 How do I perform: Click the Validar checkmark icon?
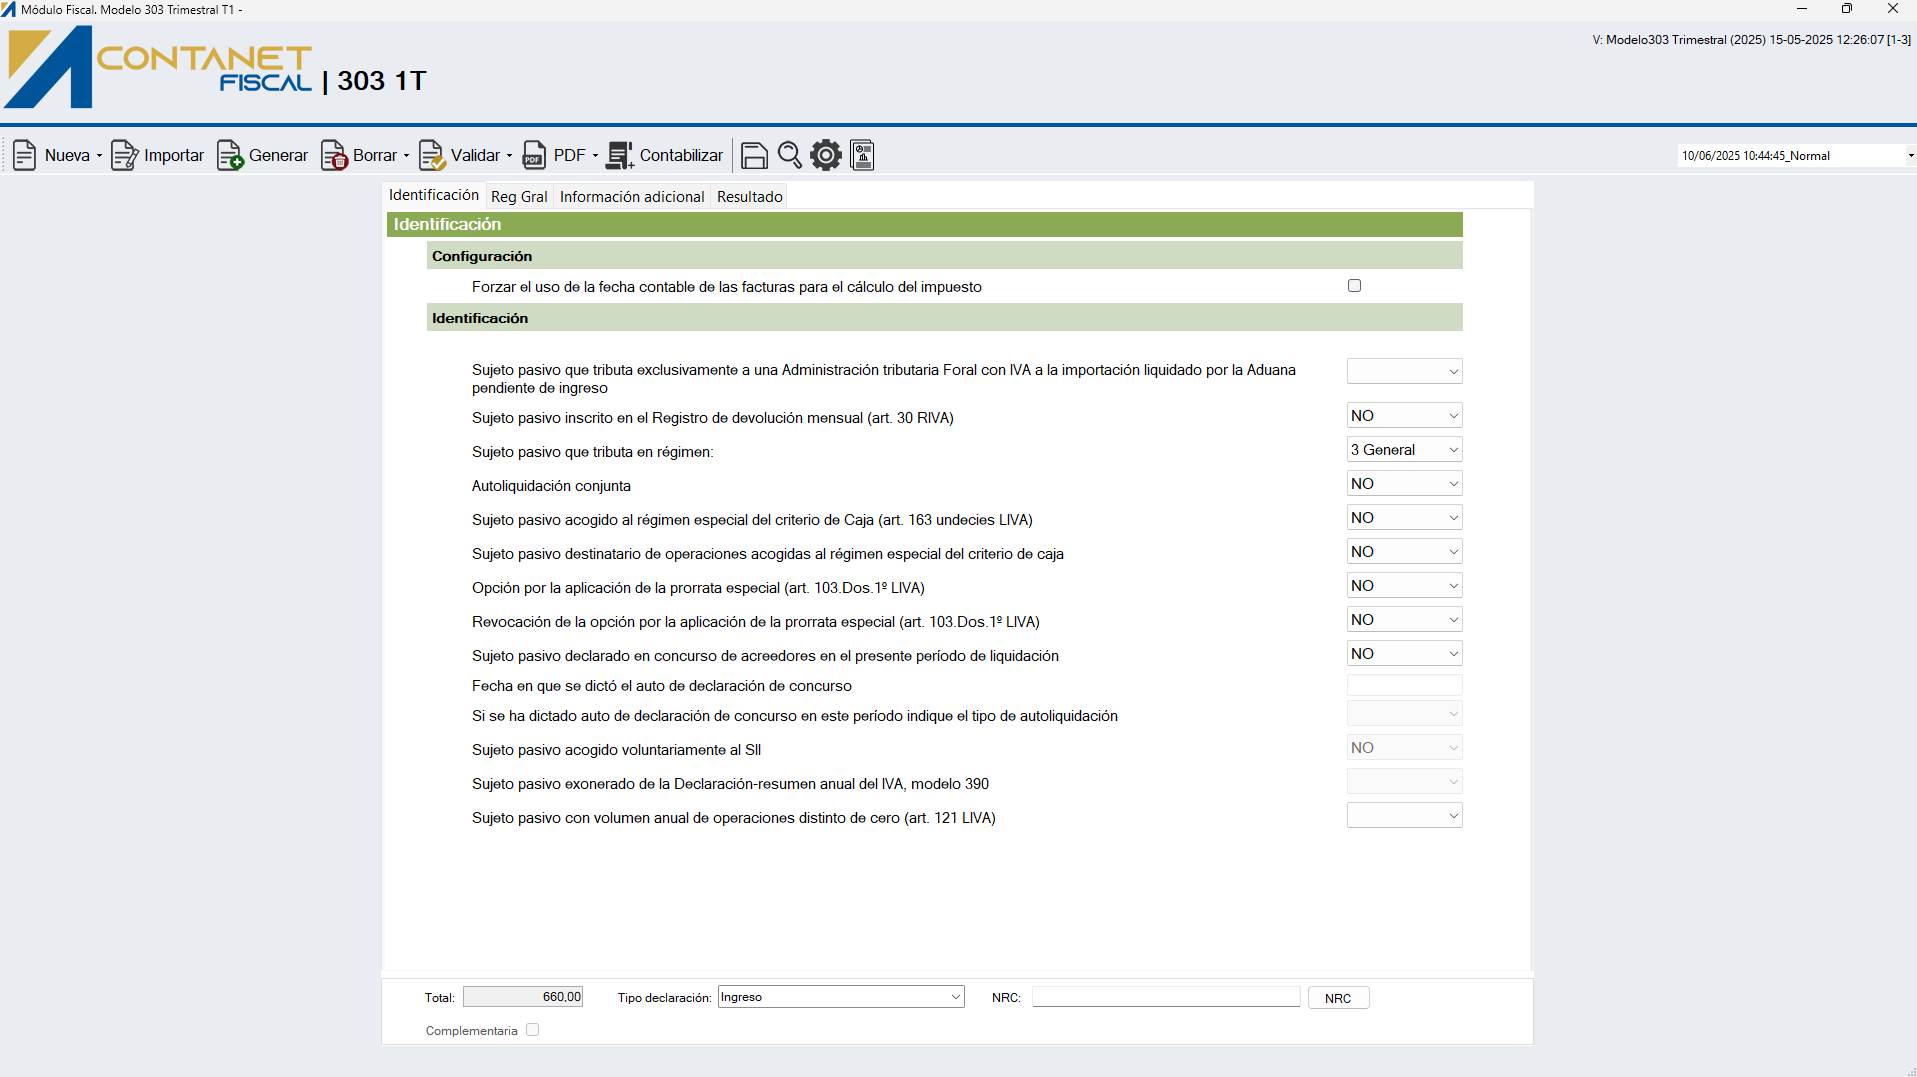432,155
